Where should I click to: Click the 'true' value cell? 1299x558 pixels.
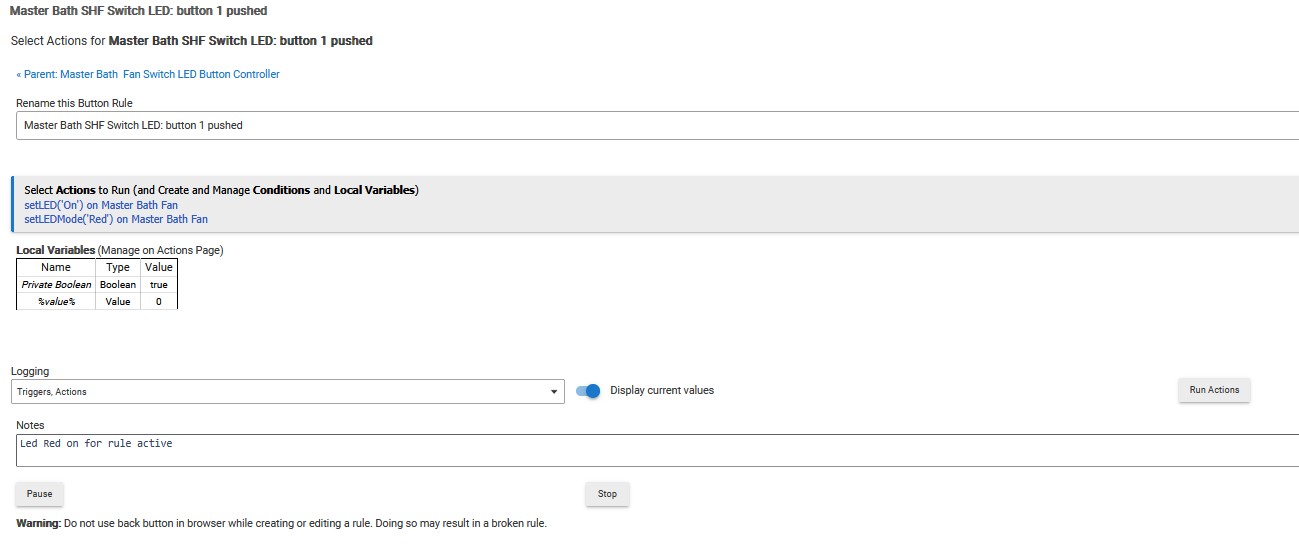(x=158, y=285)
